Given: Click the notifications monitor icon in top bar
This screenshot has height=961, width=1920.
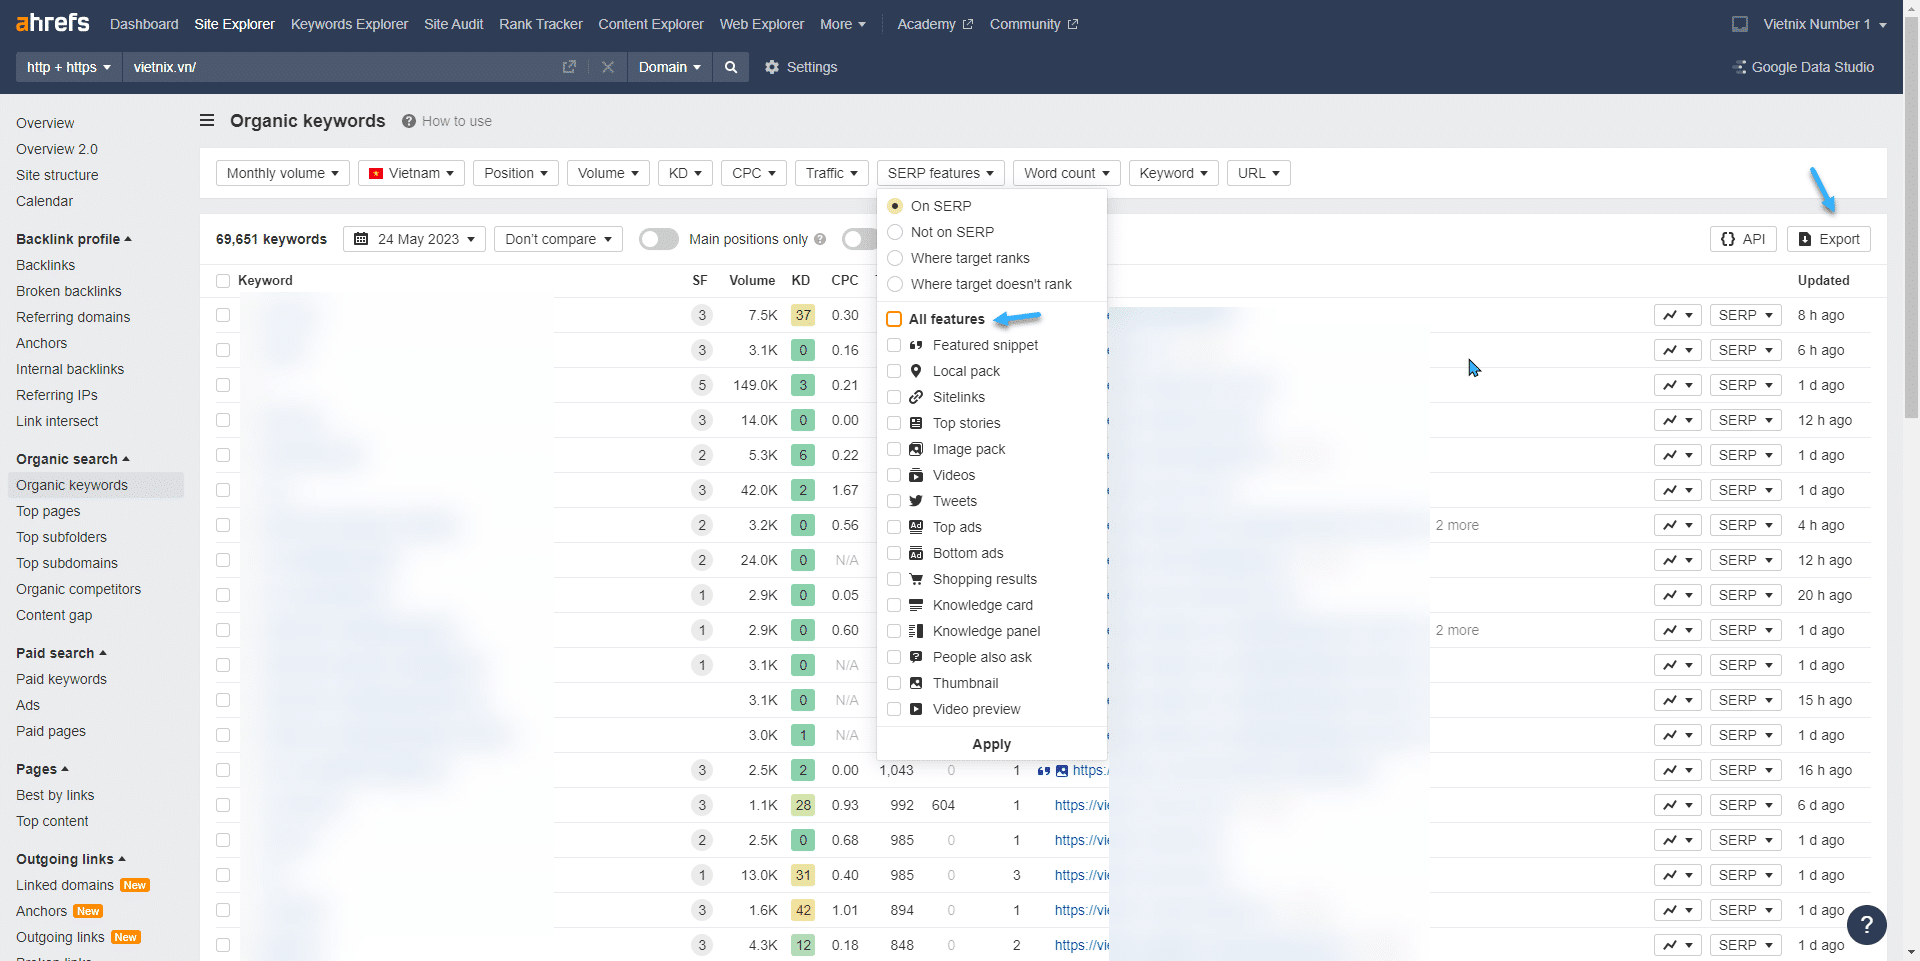Looking at the screenshot, I should pos(1740,24).
